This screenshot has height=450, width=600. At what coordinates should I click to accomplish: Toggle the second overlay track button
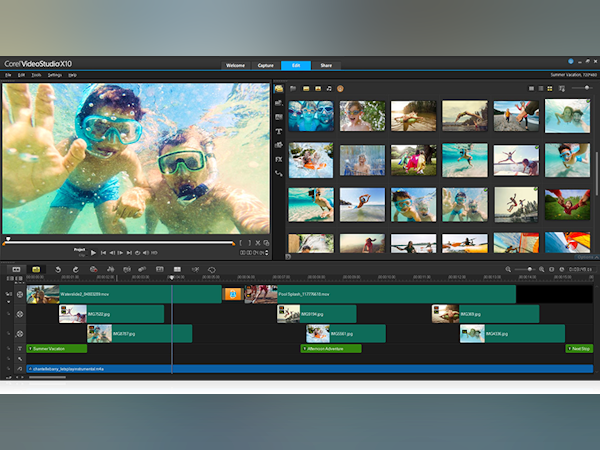(20, 334)
